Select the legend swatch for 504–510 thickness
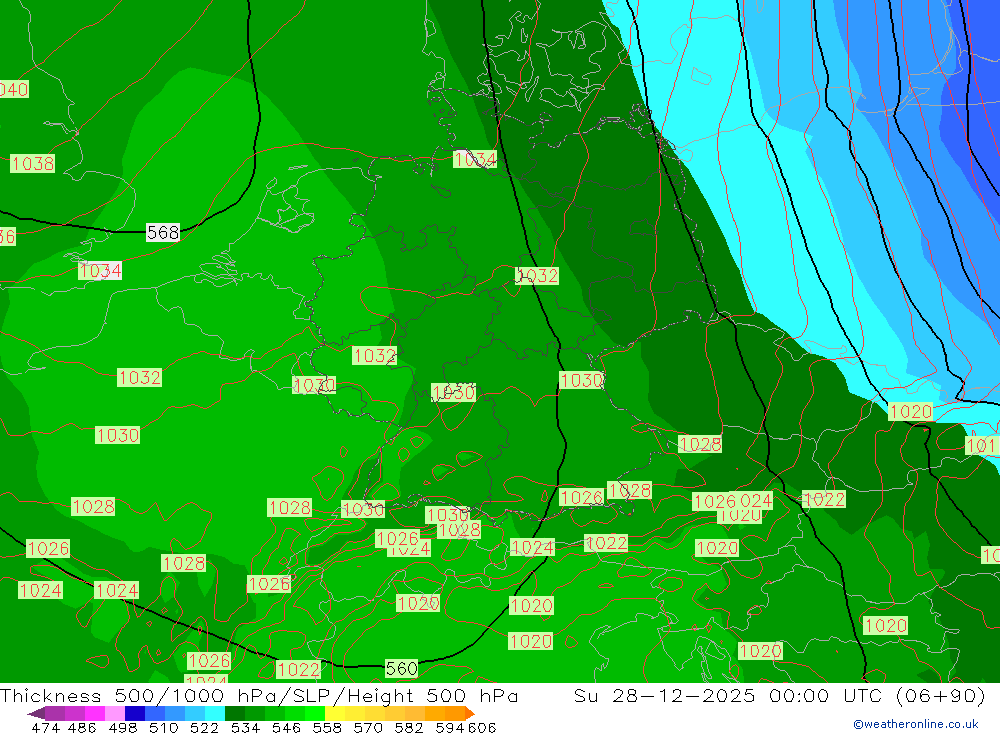This screenshot has width=1000, height=733. (155, 713)
